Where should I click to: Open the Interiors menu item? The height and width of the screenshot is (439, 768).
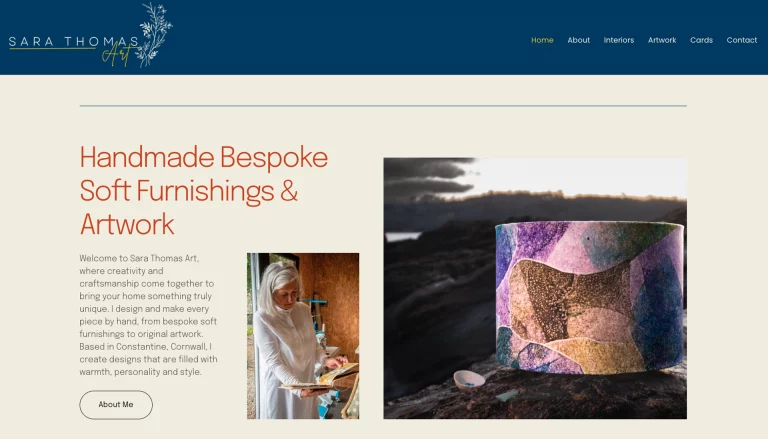(619, 40)
